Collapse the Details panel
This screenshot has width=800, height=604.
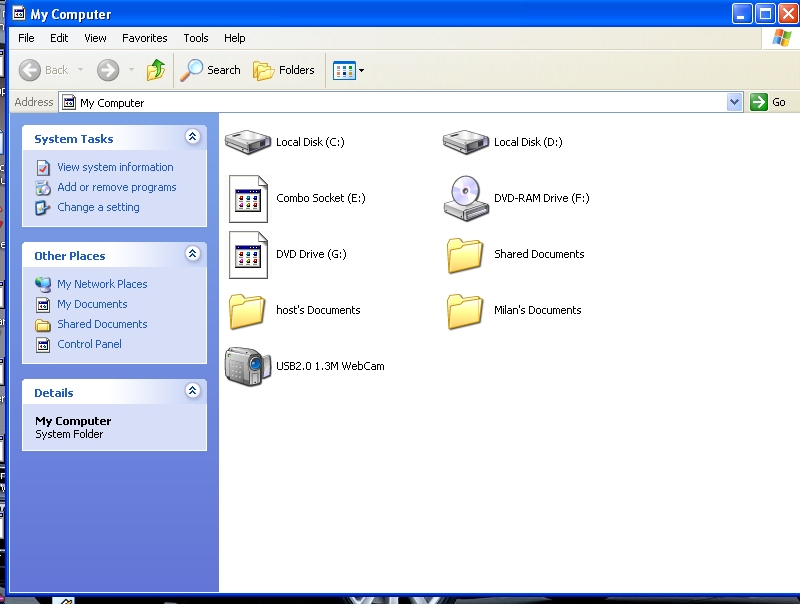[x=193, y=392]
